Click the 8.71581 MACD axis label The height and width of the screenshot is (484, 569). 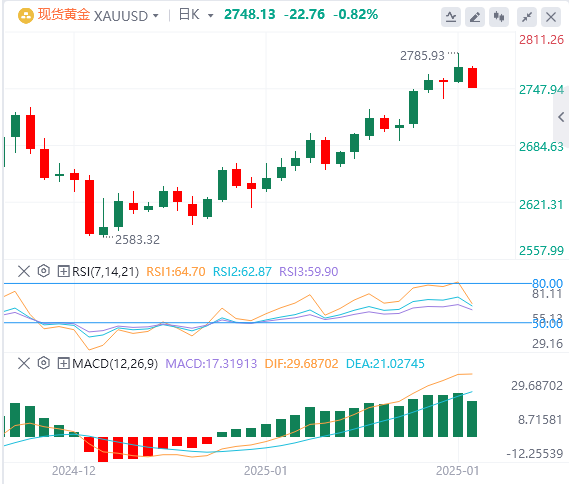(x=540, y=420)
